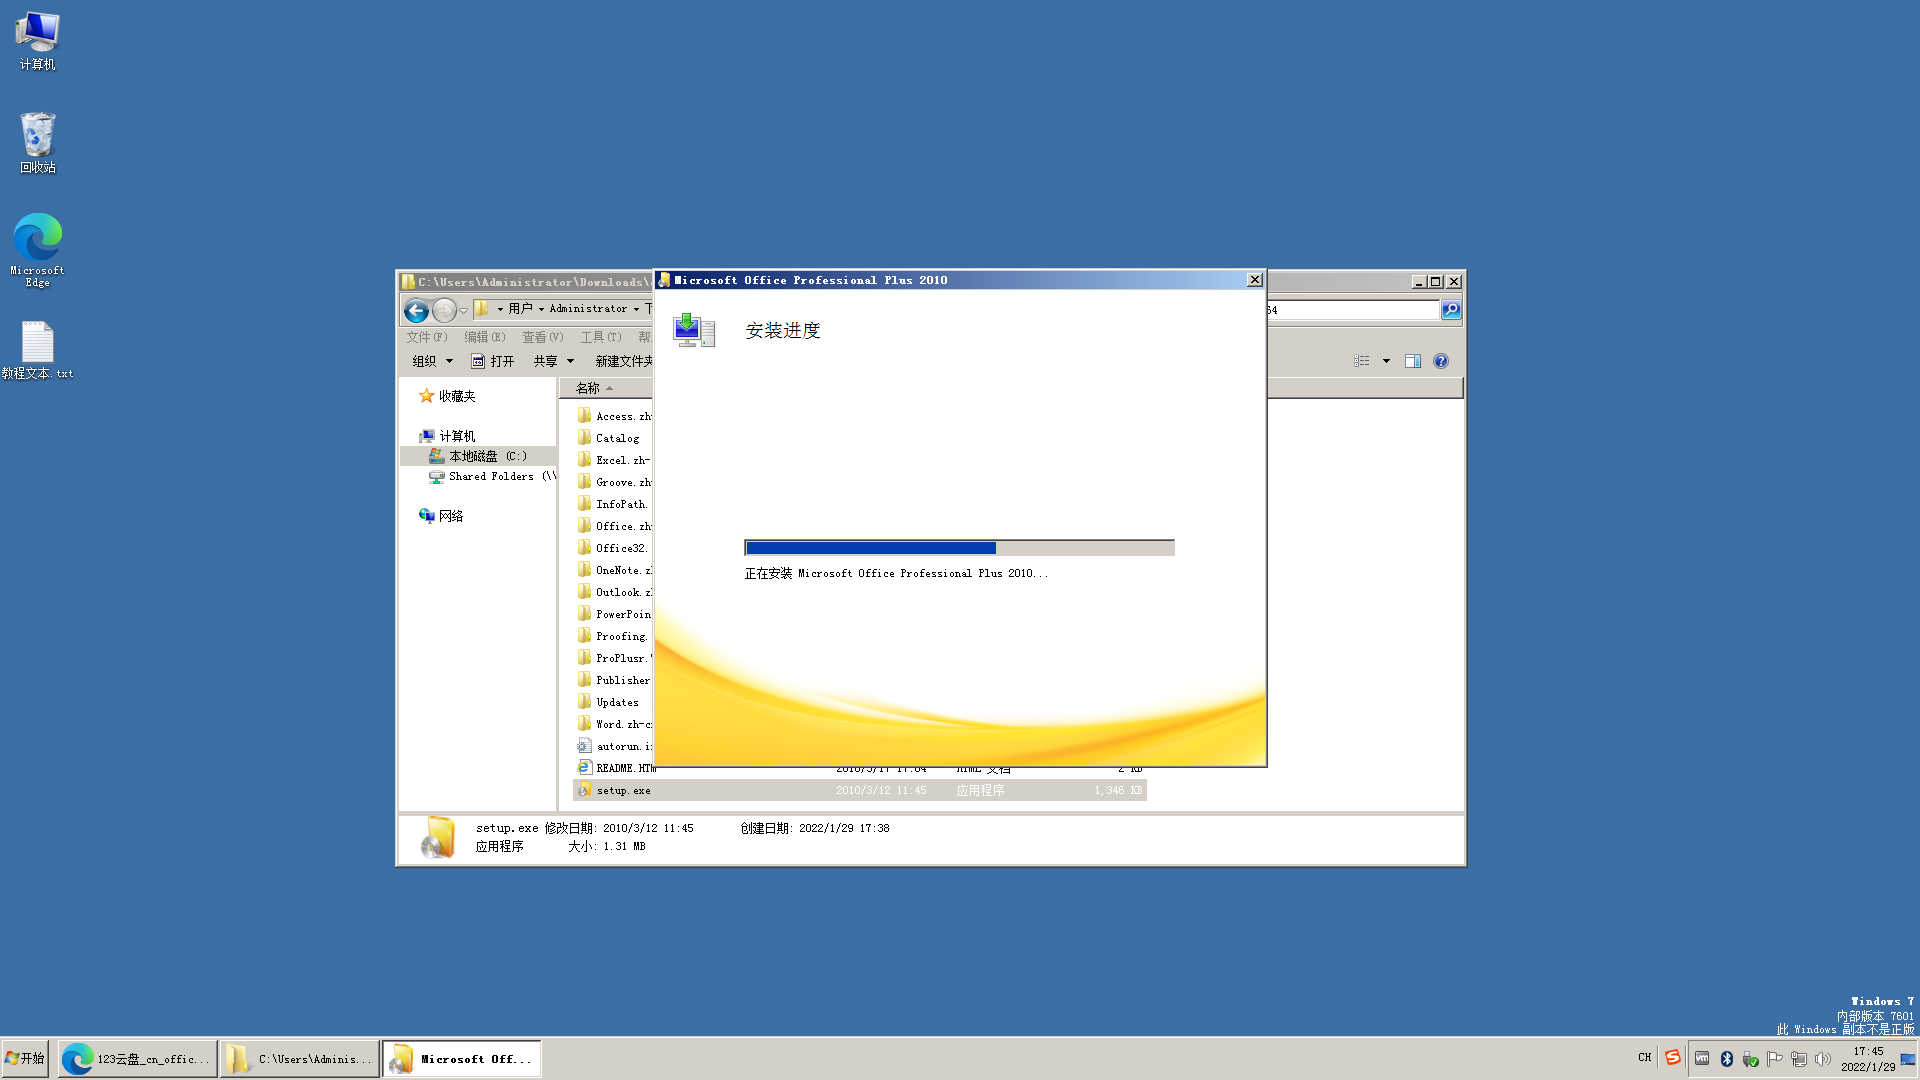
Task: Select 本地磁盘 (C:) in navigation pane
Action: [x=478, y=456]
